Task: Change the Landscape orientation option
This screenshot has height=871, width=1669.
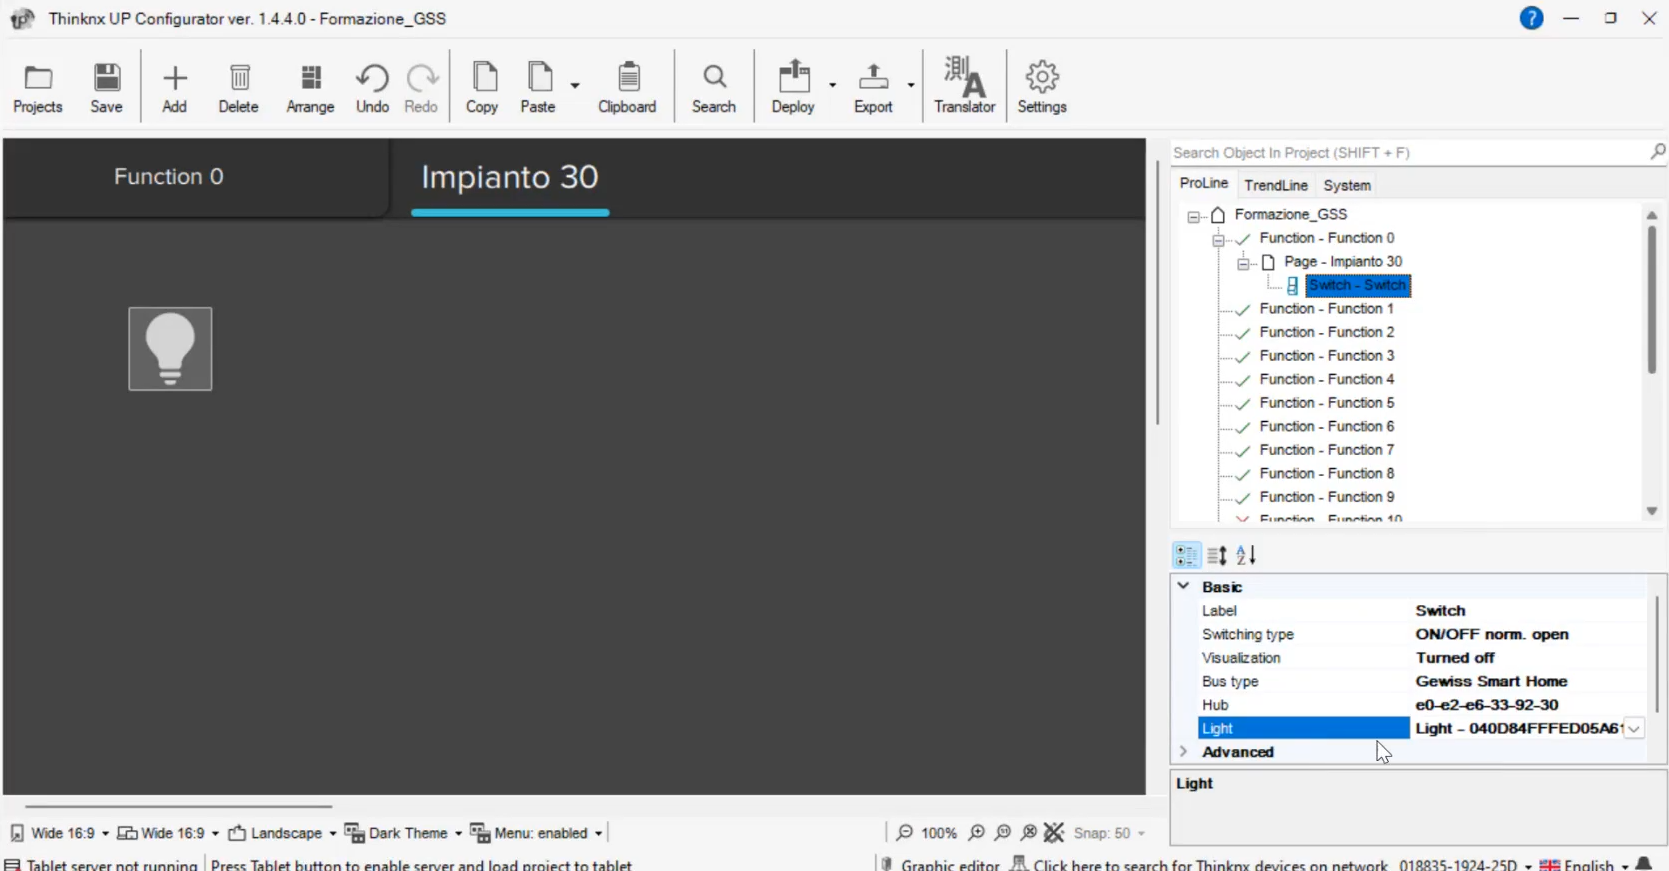Action: [282, 833]
